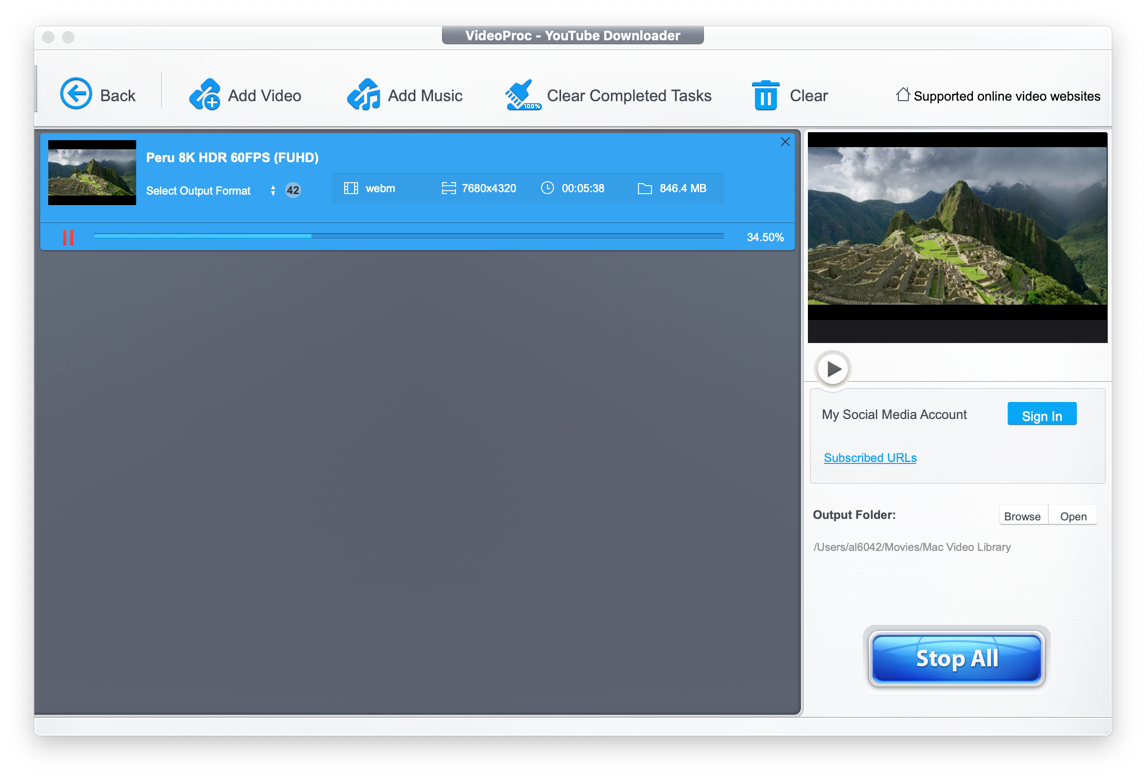Click the Add Music label
Image resolution: width=1146 pixels, height=778 pixels.
(425, 96)
